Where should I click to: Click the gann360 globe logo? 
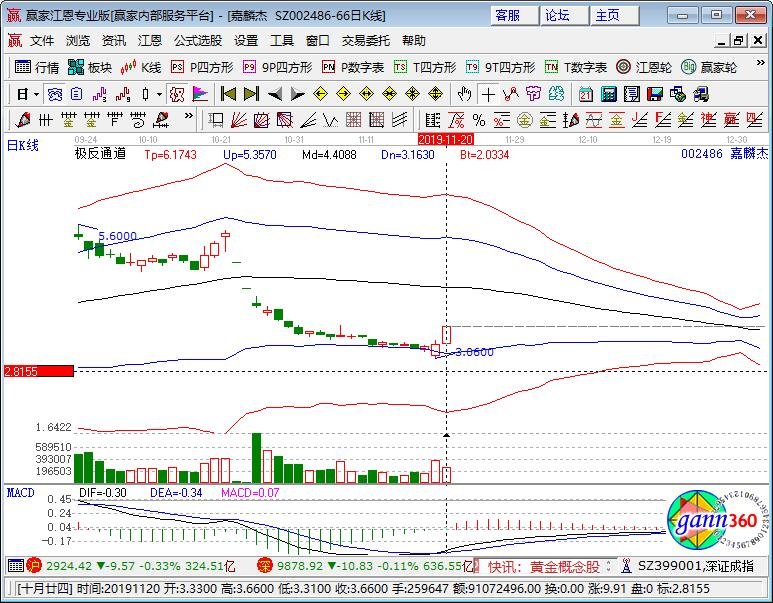pyautogui.click(x=717, y=520)
